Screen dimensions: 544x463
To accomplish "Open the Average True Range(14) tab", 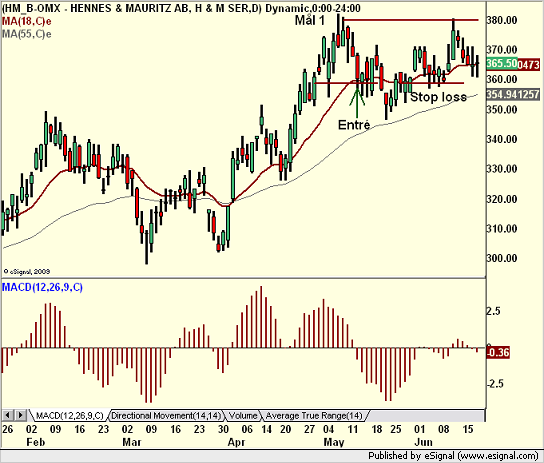I will click(x=314, y=415).
